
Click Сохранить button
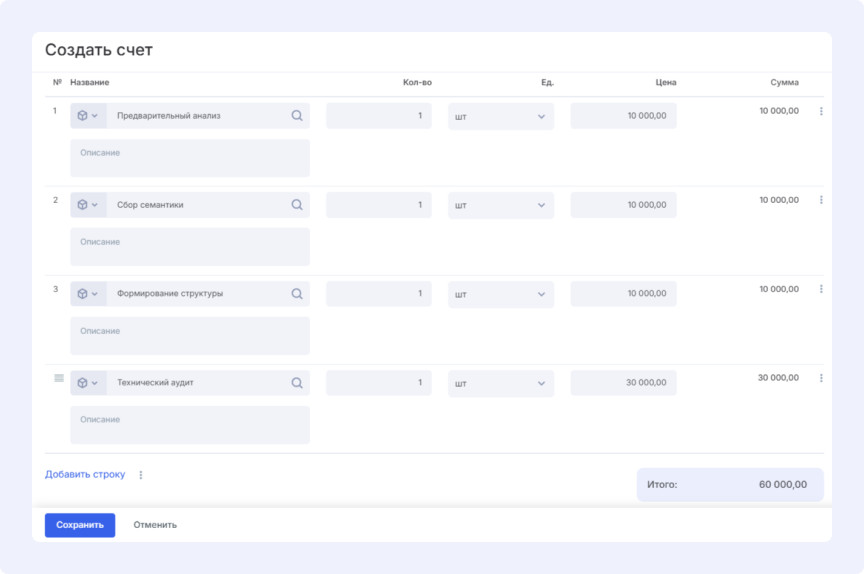(x=80, y=525)
